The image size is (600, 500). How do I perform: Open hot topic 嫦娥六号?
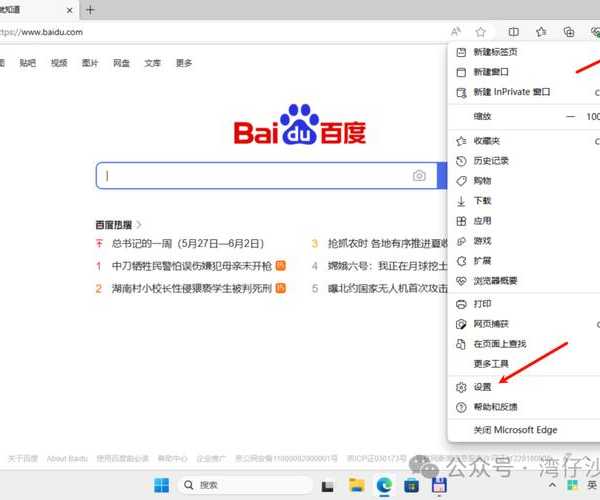click(x=387, y=265)
